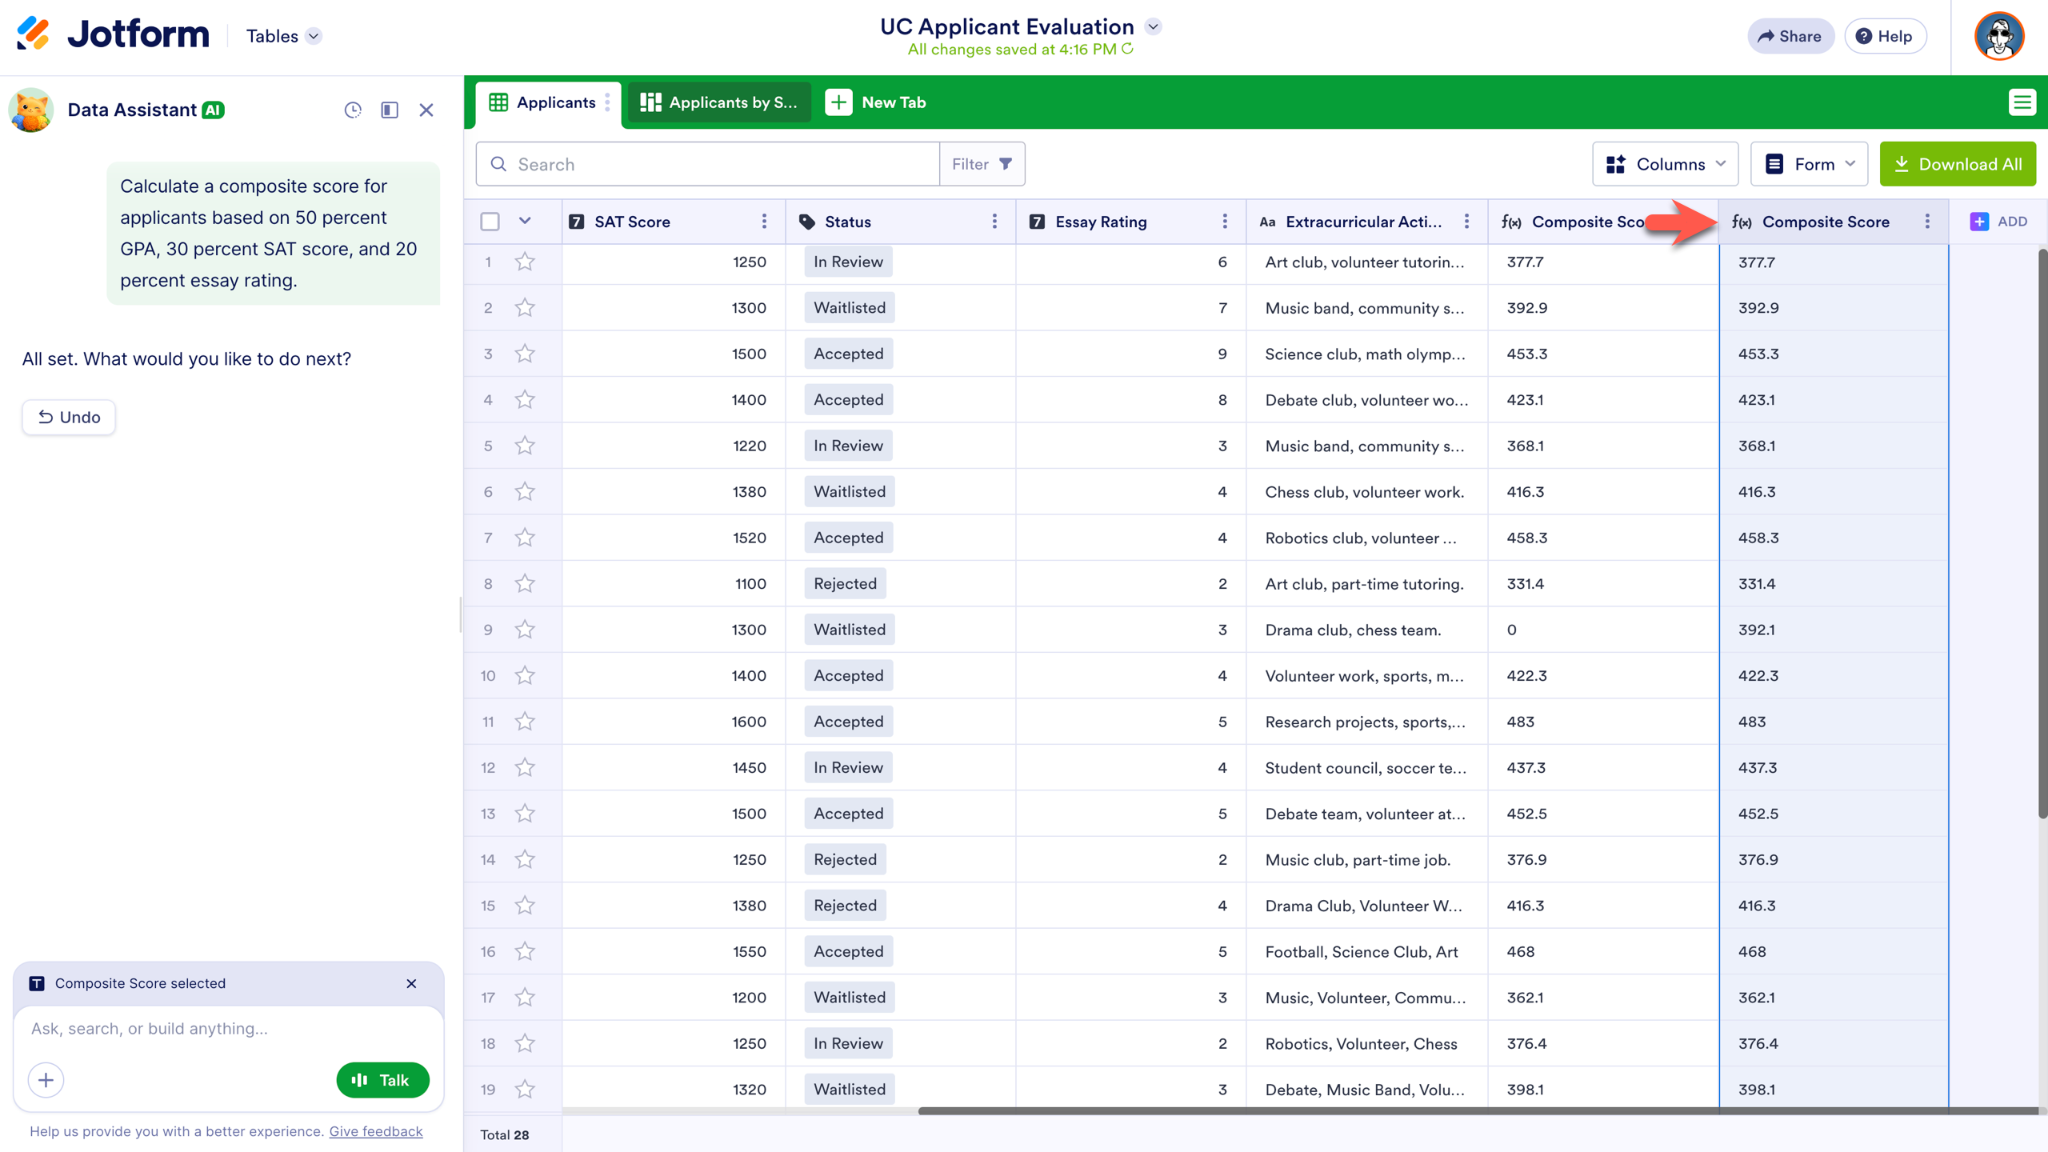
Task: Toggle the Data Assistant panel layout icon
Action: click(x=390, y=110)
